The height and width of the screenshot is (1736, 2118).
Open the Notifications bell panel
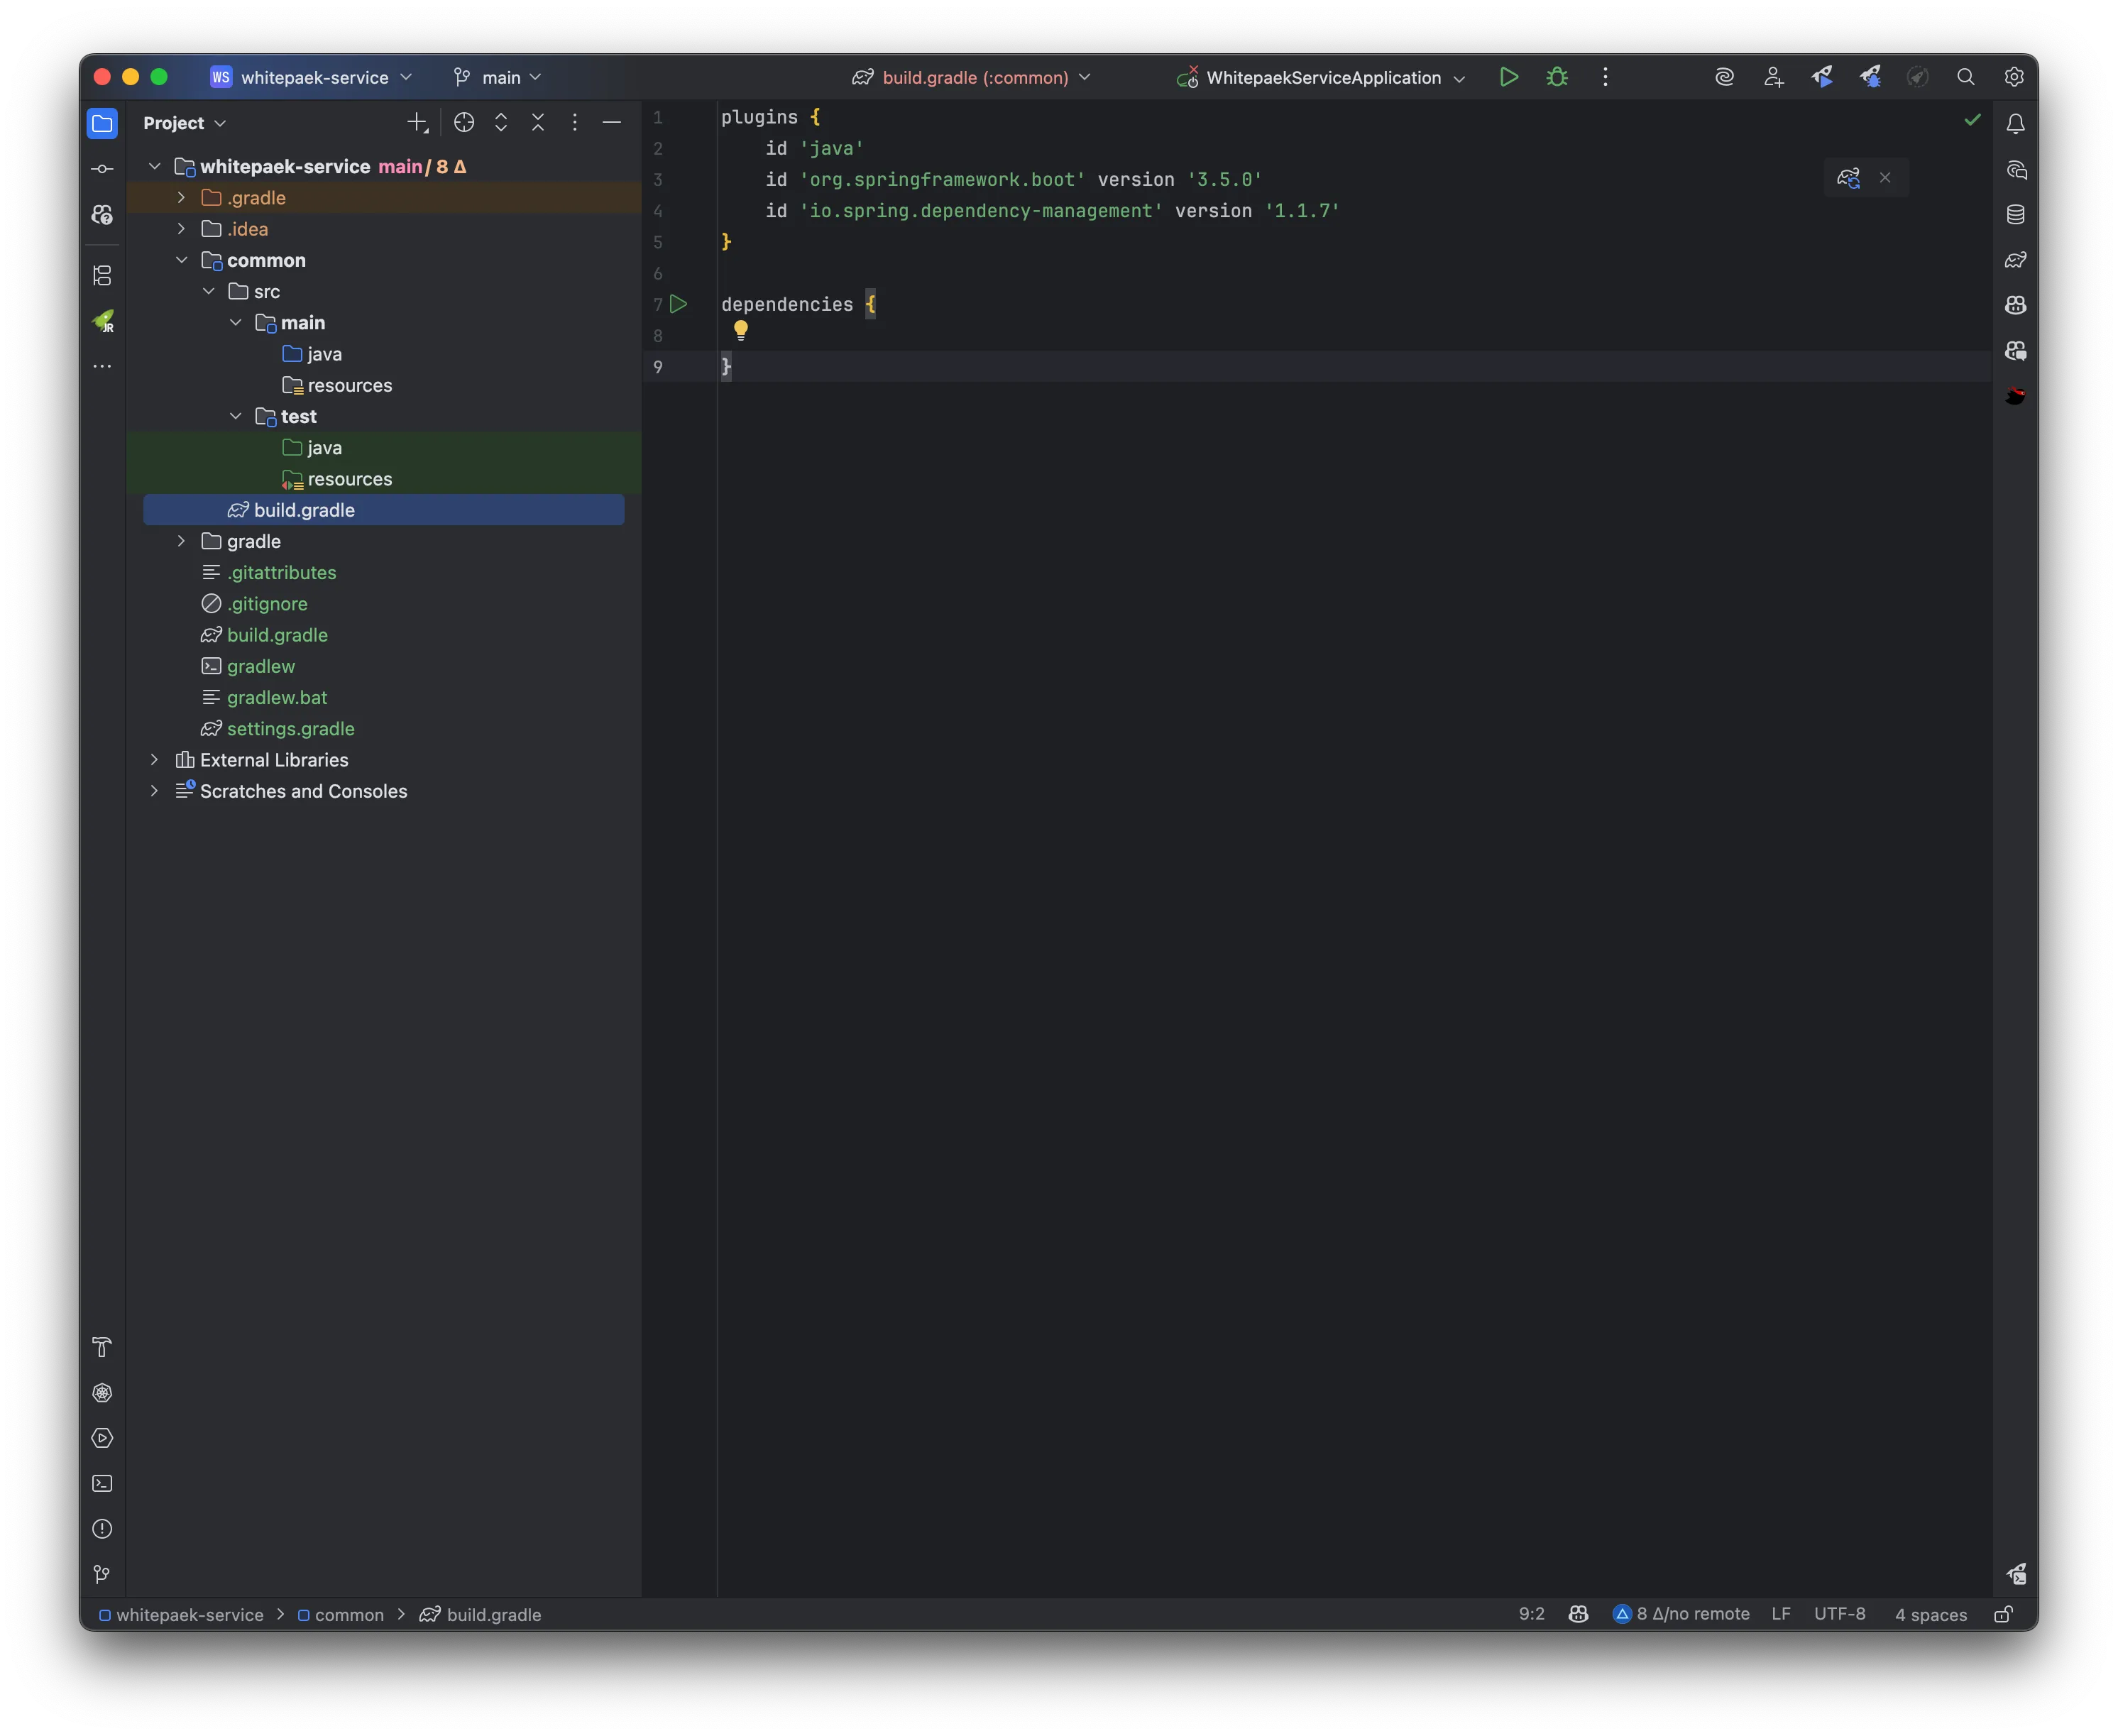(x=2015, y=124)
